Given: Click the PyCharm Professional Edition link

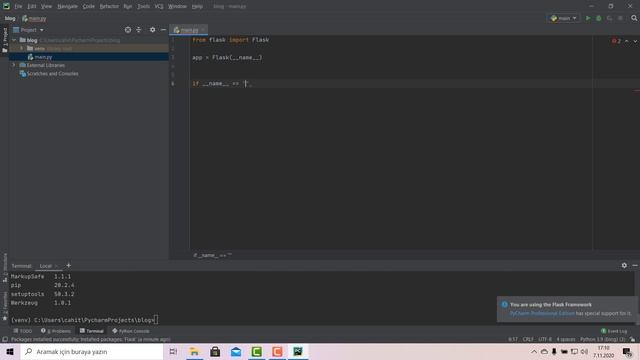Looking at the screenshot, I should tap(542, 313).
